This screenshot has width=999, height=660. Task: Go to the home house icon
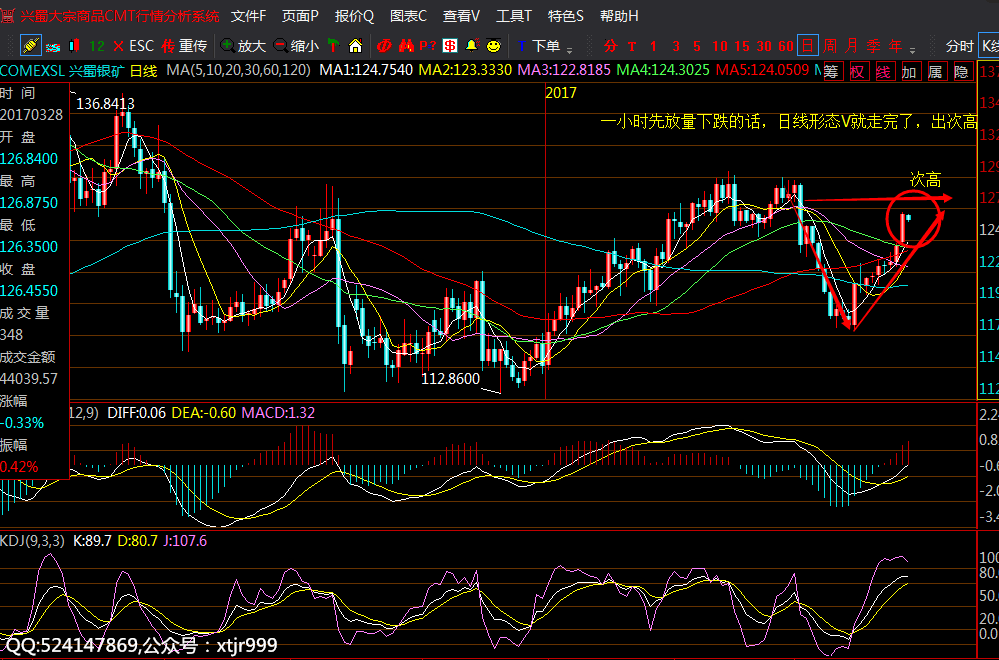(x=355, y=46)
